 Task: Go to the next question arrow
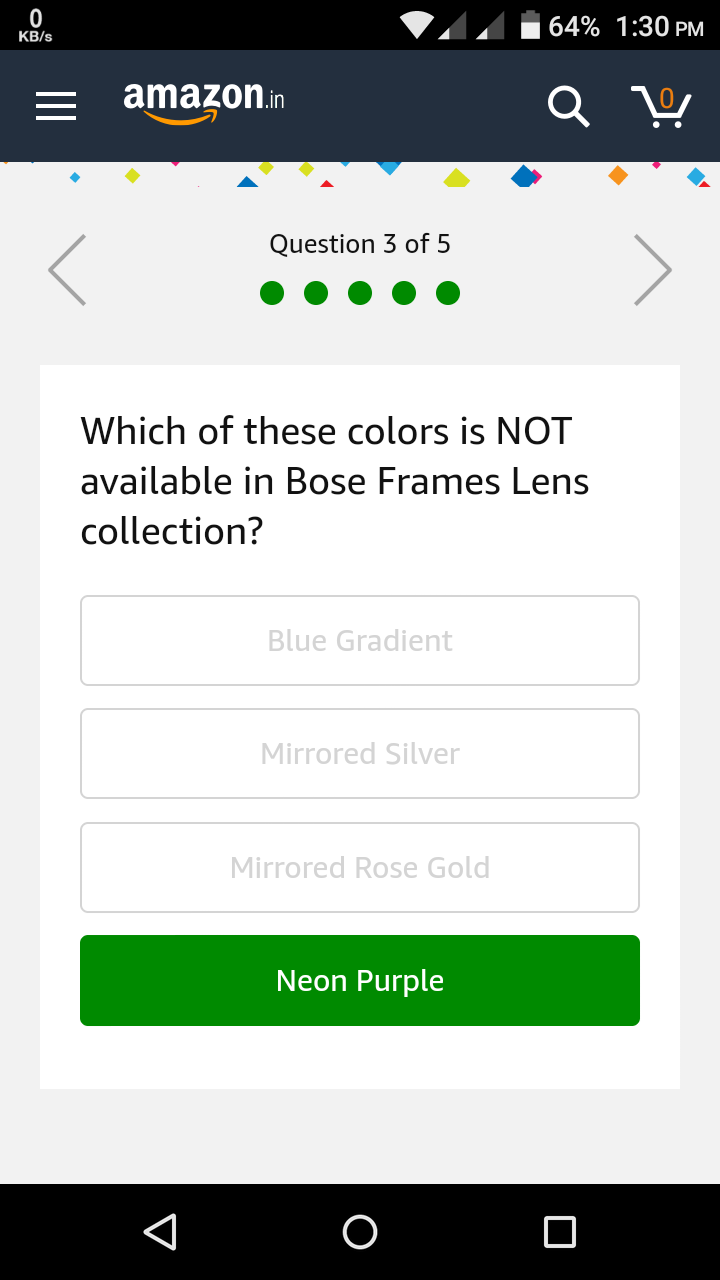point(653,269)
